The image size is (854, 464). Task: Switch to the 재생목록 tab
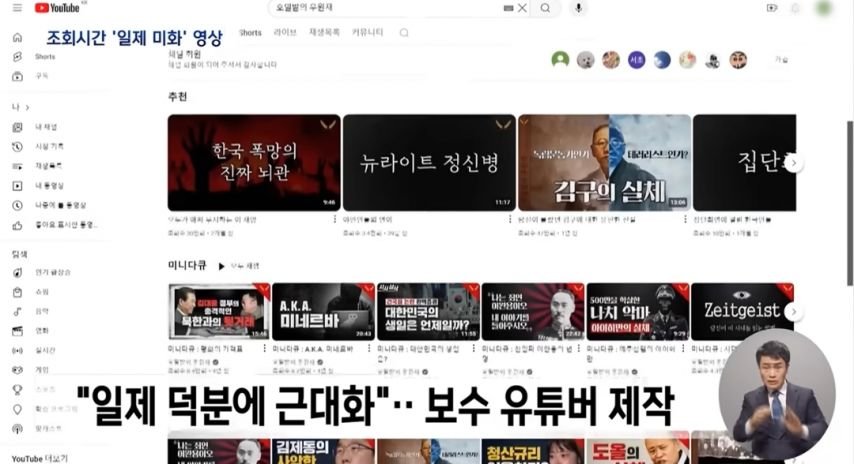pyautogui.click(x=325, y=33)
